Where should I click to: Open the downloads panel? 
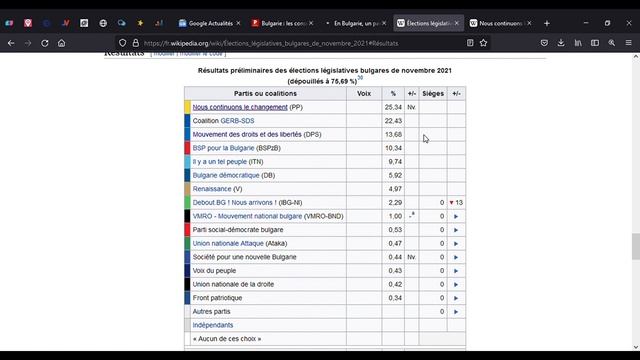(561, 43)
